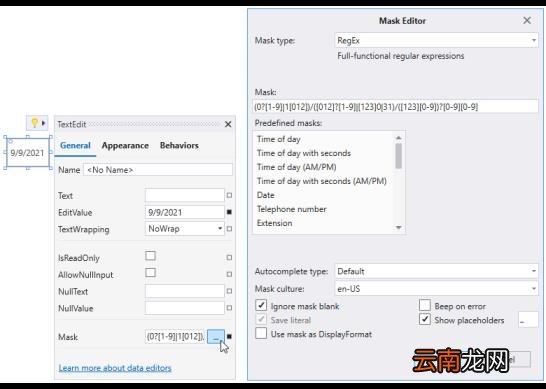Image resolution: width=546 pixels, height=389 pixels.
Task: Click the Mask regular expression field
Action: [x=396, y=107]
